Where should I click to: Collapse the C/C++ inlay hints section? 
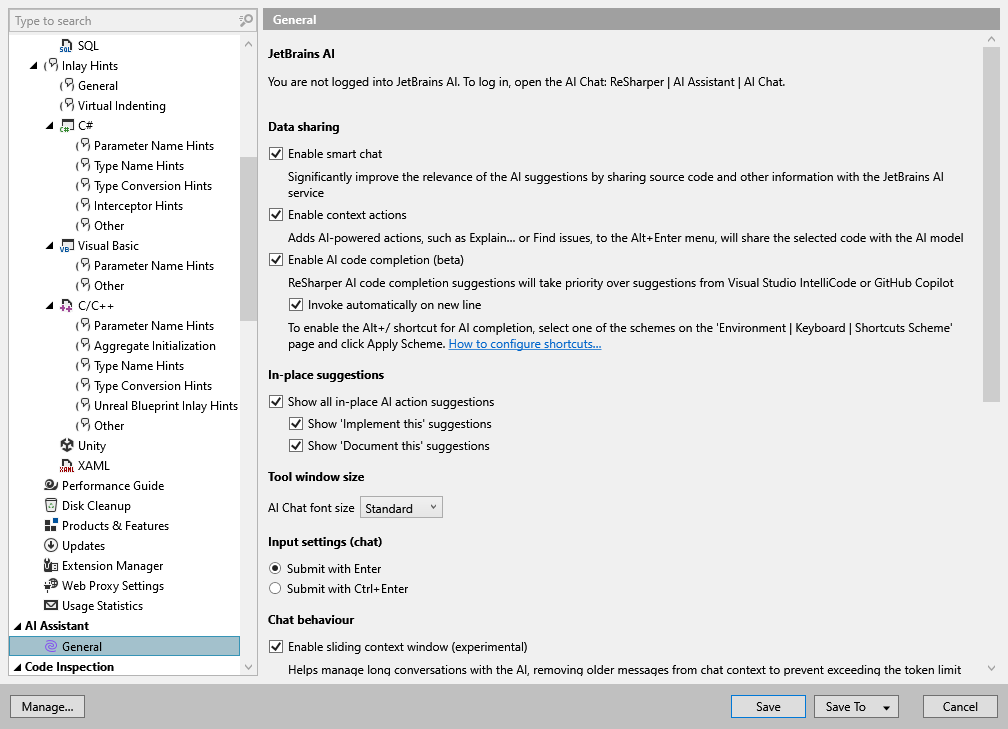coord(48,305)
